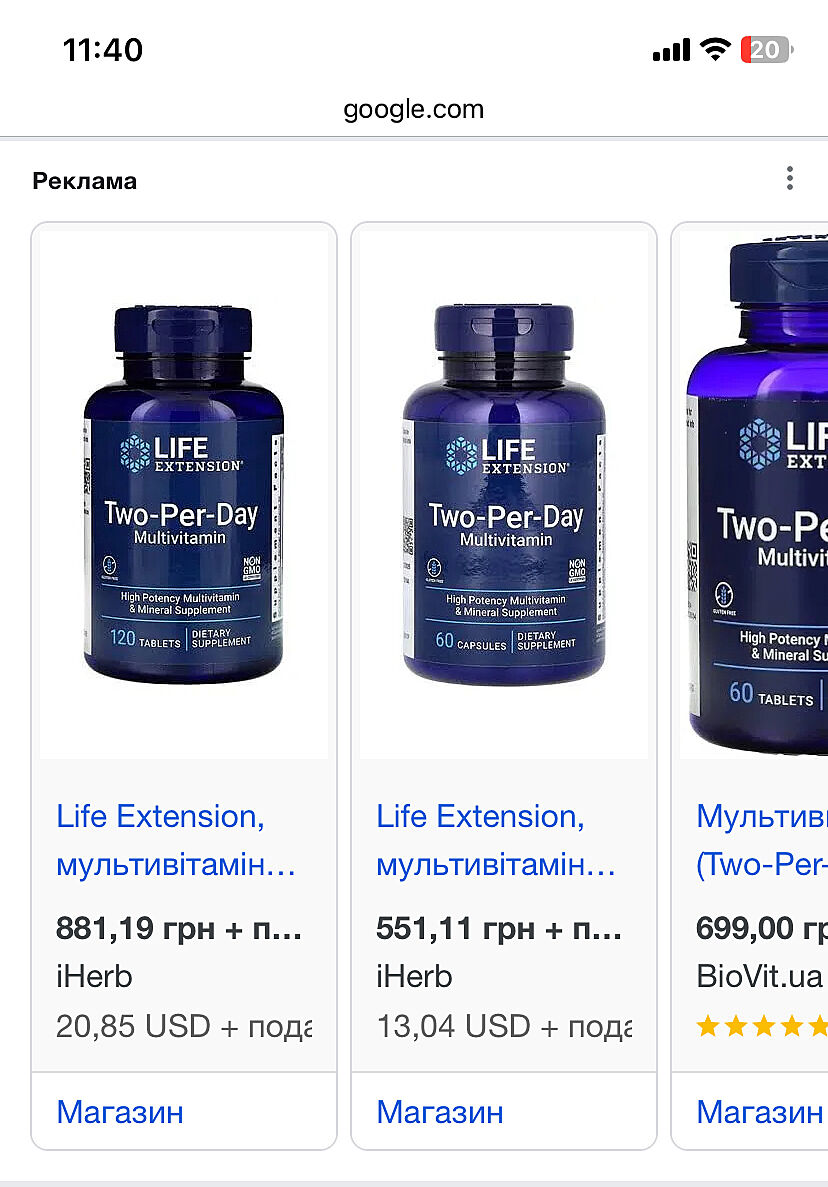Viewport: 828px width, 1187px height.
Task: Tap the cellular signal bars icon
Action: [x=671, y=50]
